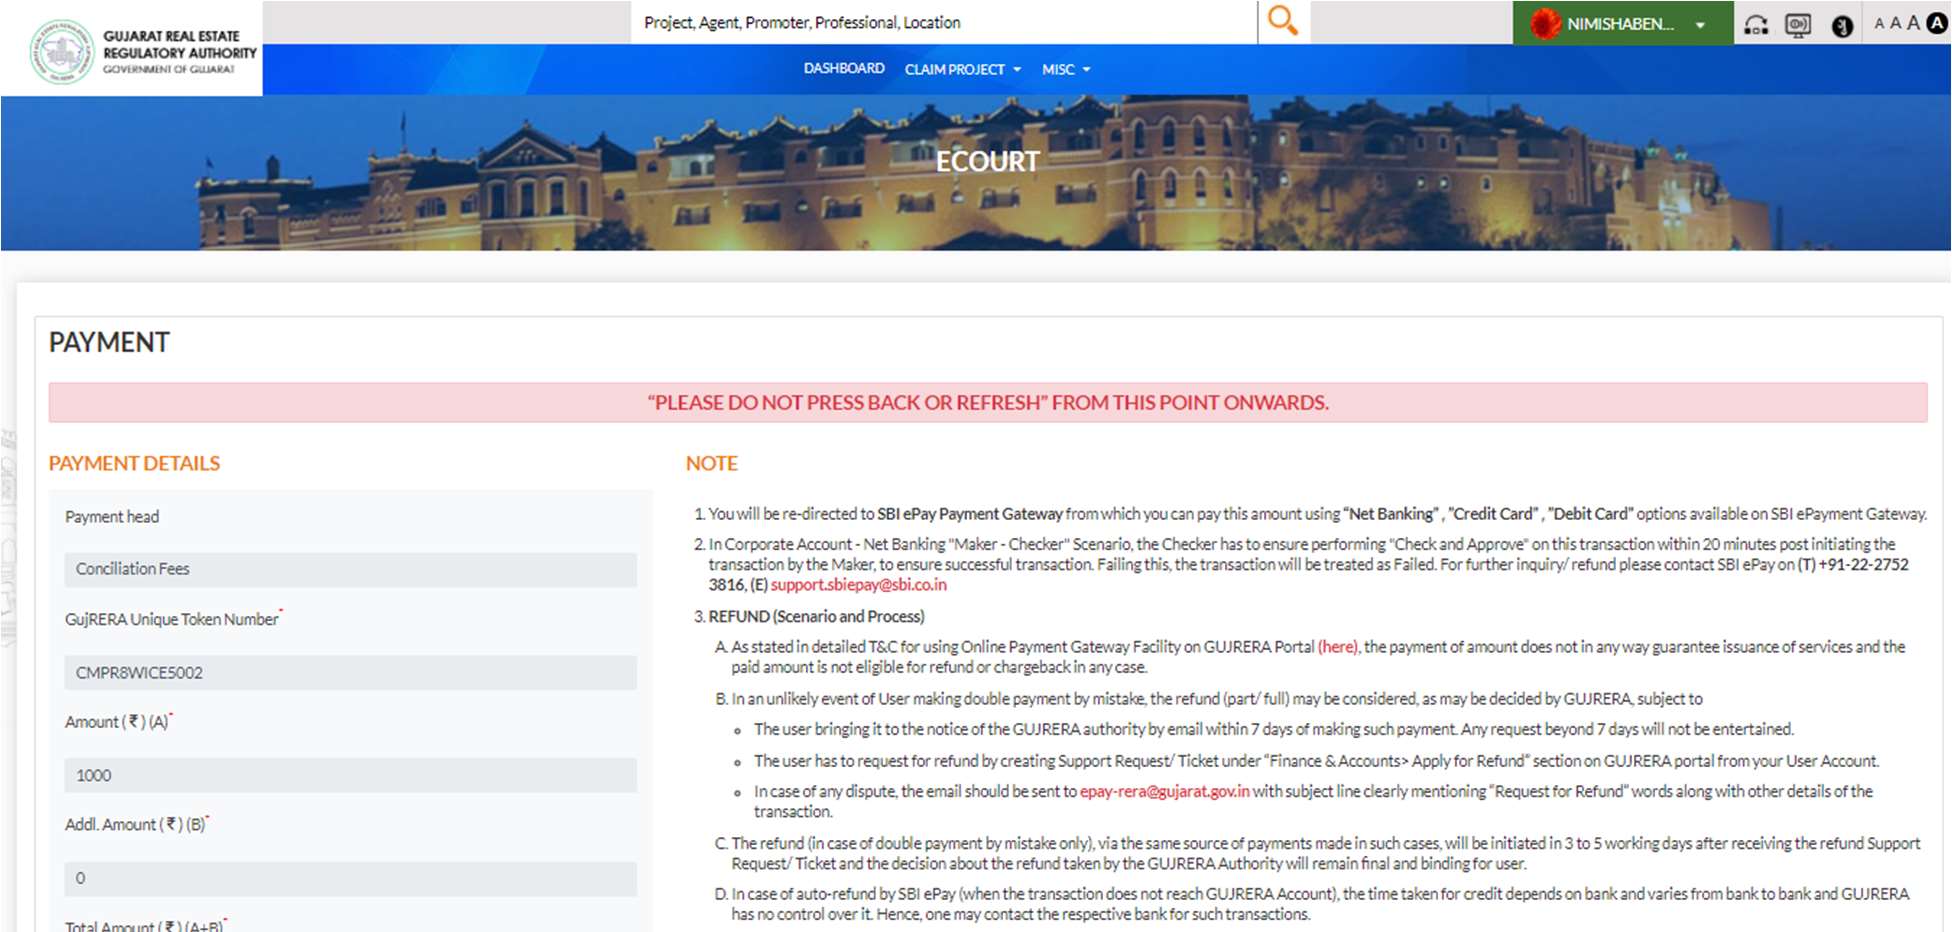
Task: Click the accessibility round black icon
Action: coord(1842,26)
